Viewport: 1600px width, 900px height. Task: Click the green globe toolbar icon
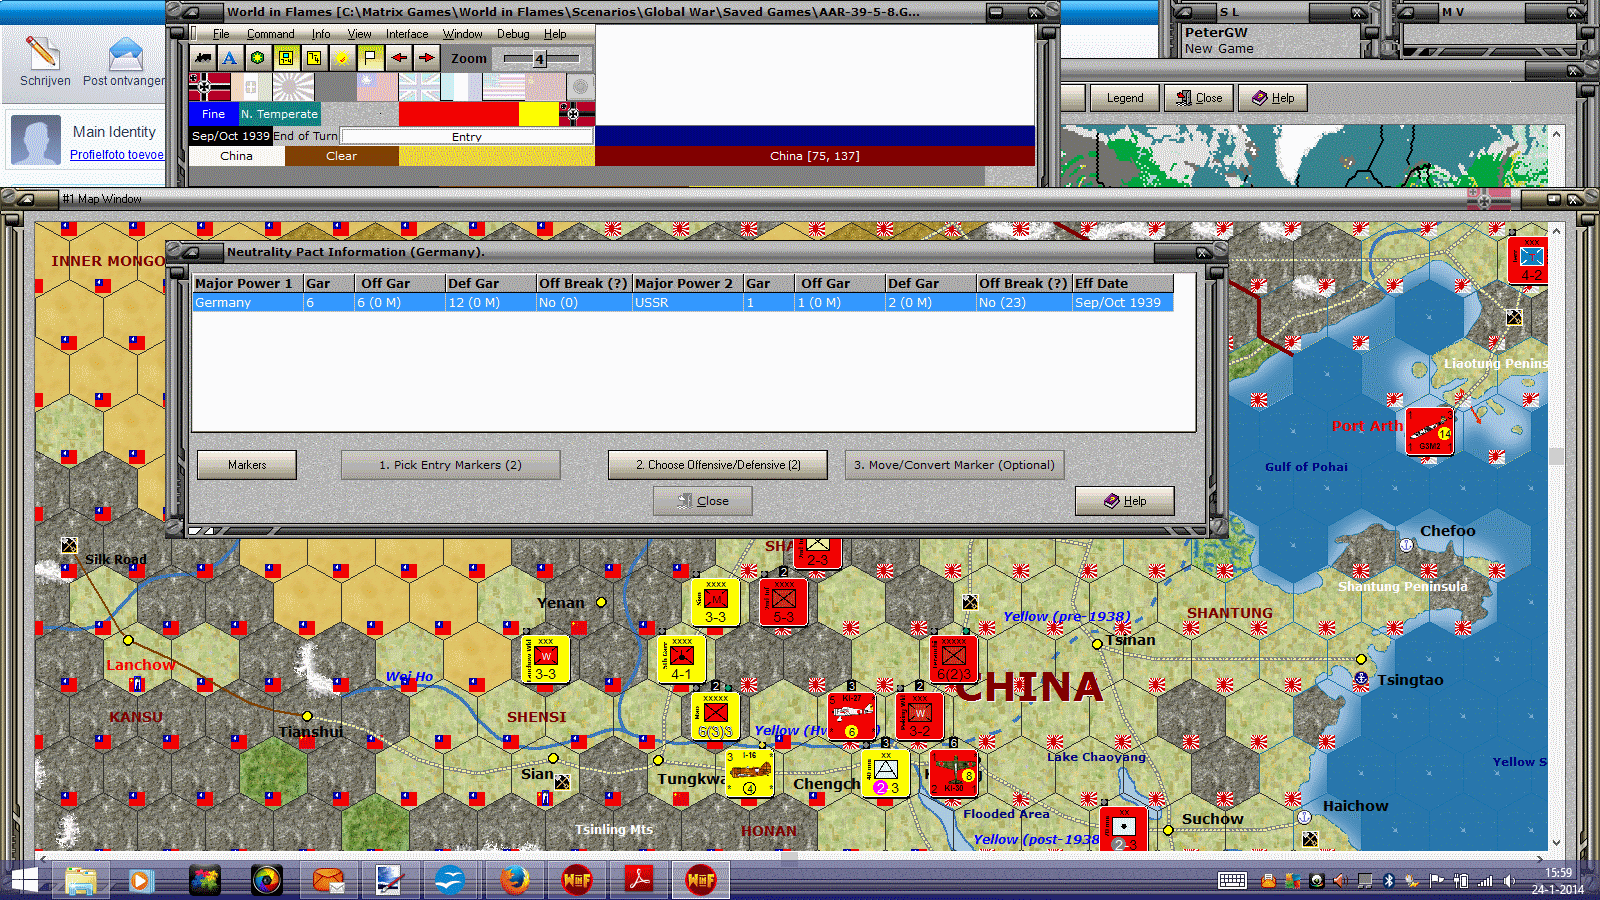[258, 57]
